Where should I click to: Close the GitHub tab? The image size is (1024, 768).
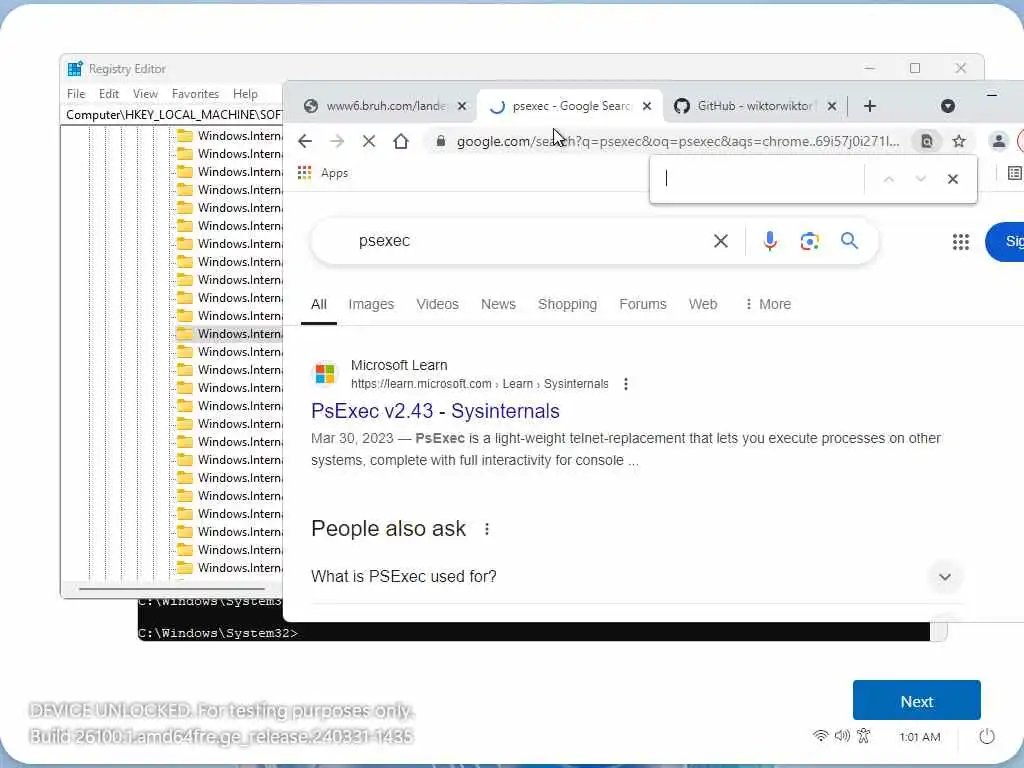click(x=831, y=106)
